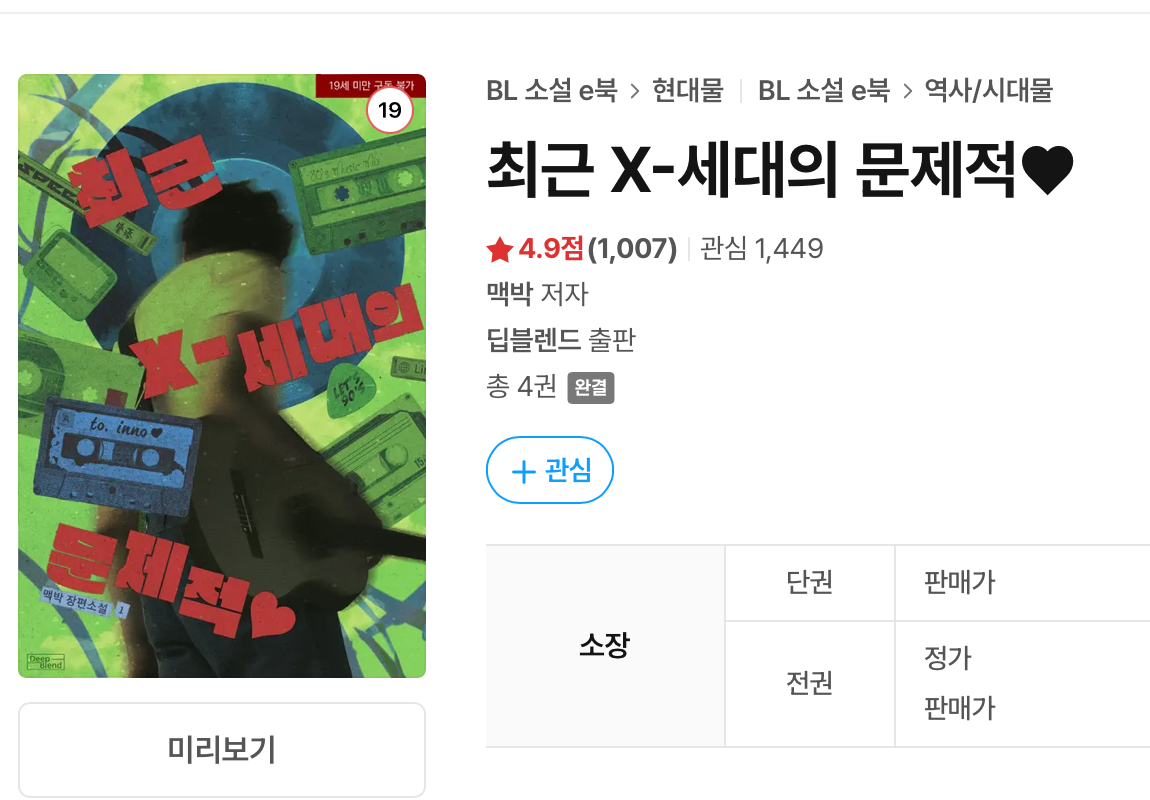Click the 완결 completed badge
The width and height of the screenshot is (1150, 800).
(590, 388)
